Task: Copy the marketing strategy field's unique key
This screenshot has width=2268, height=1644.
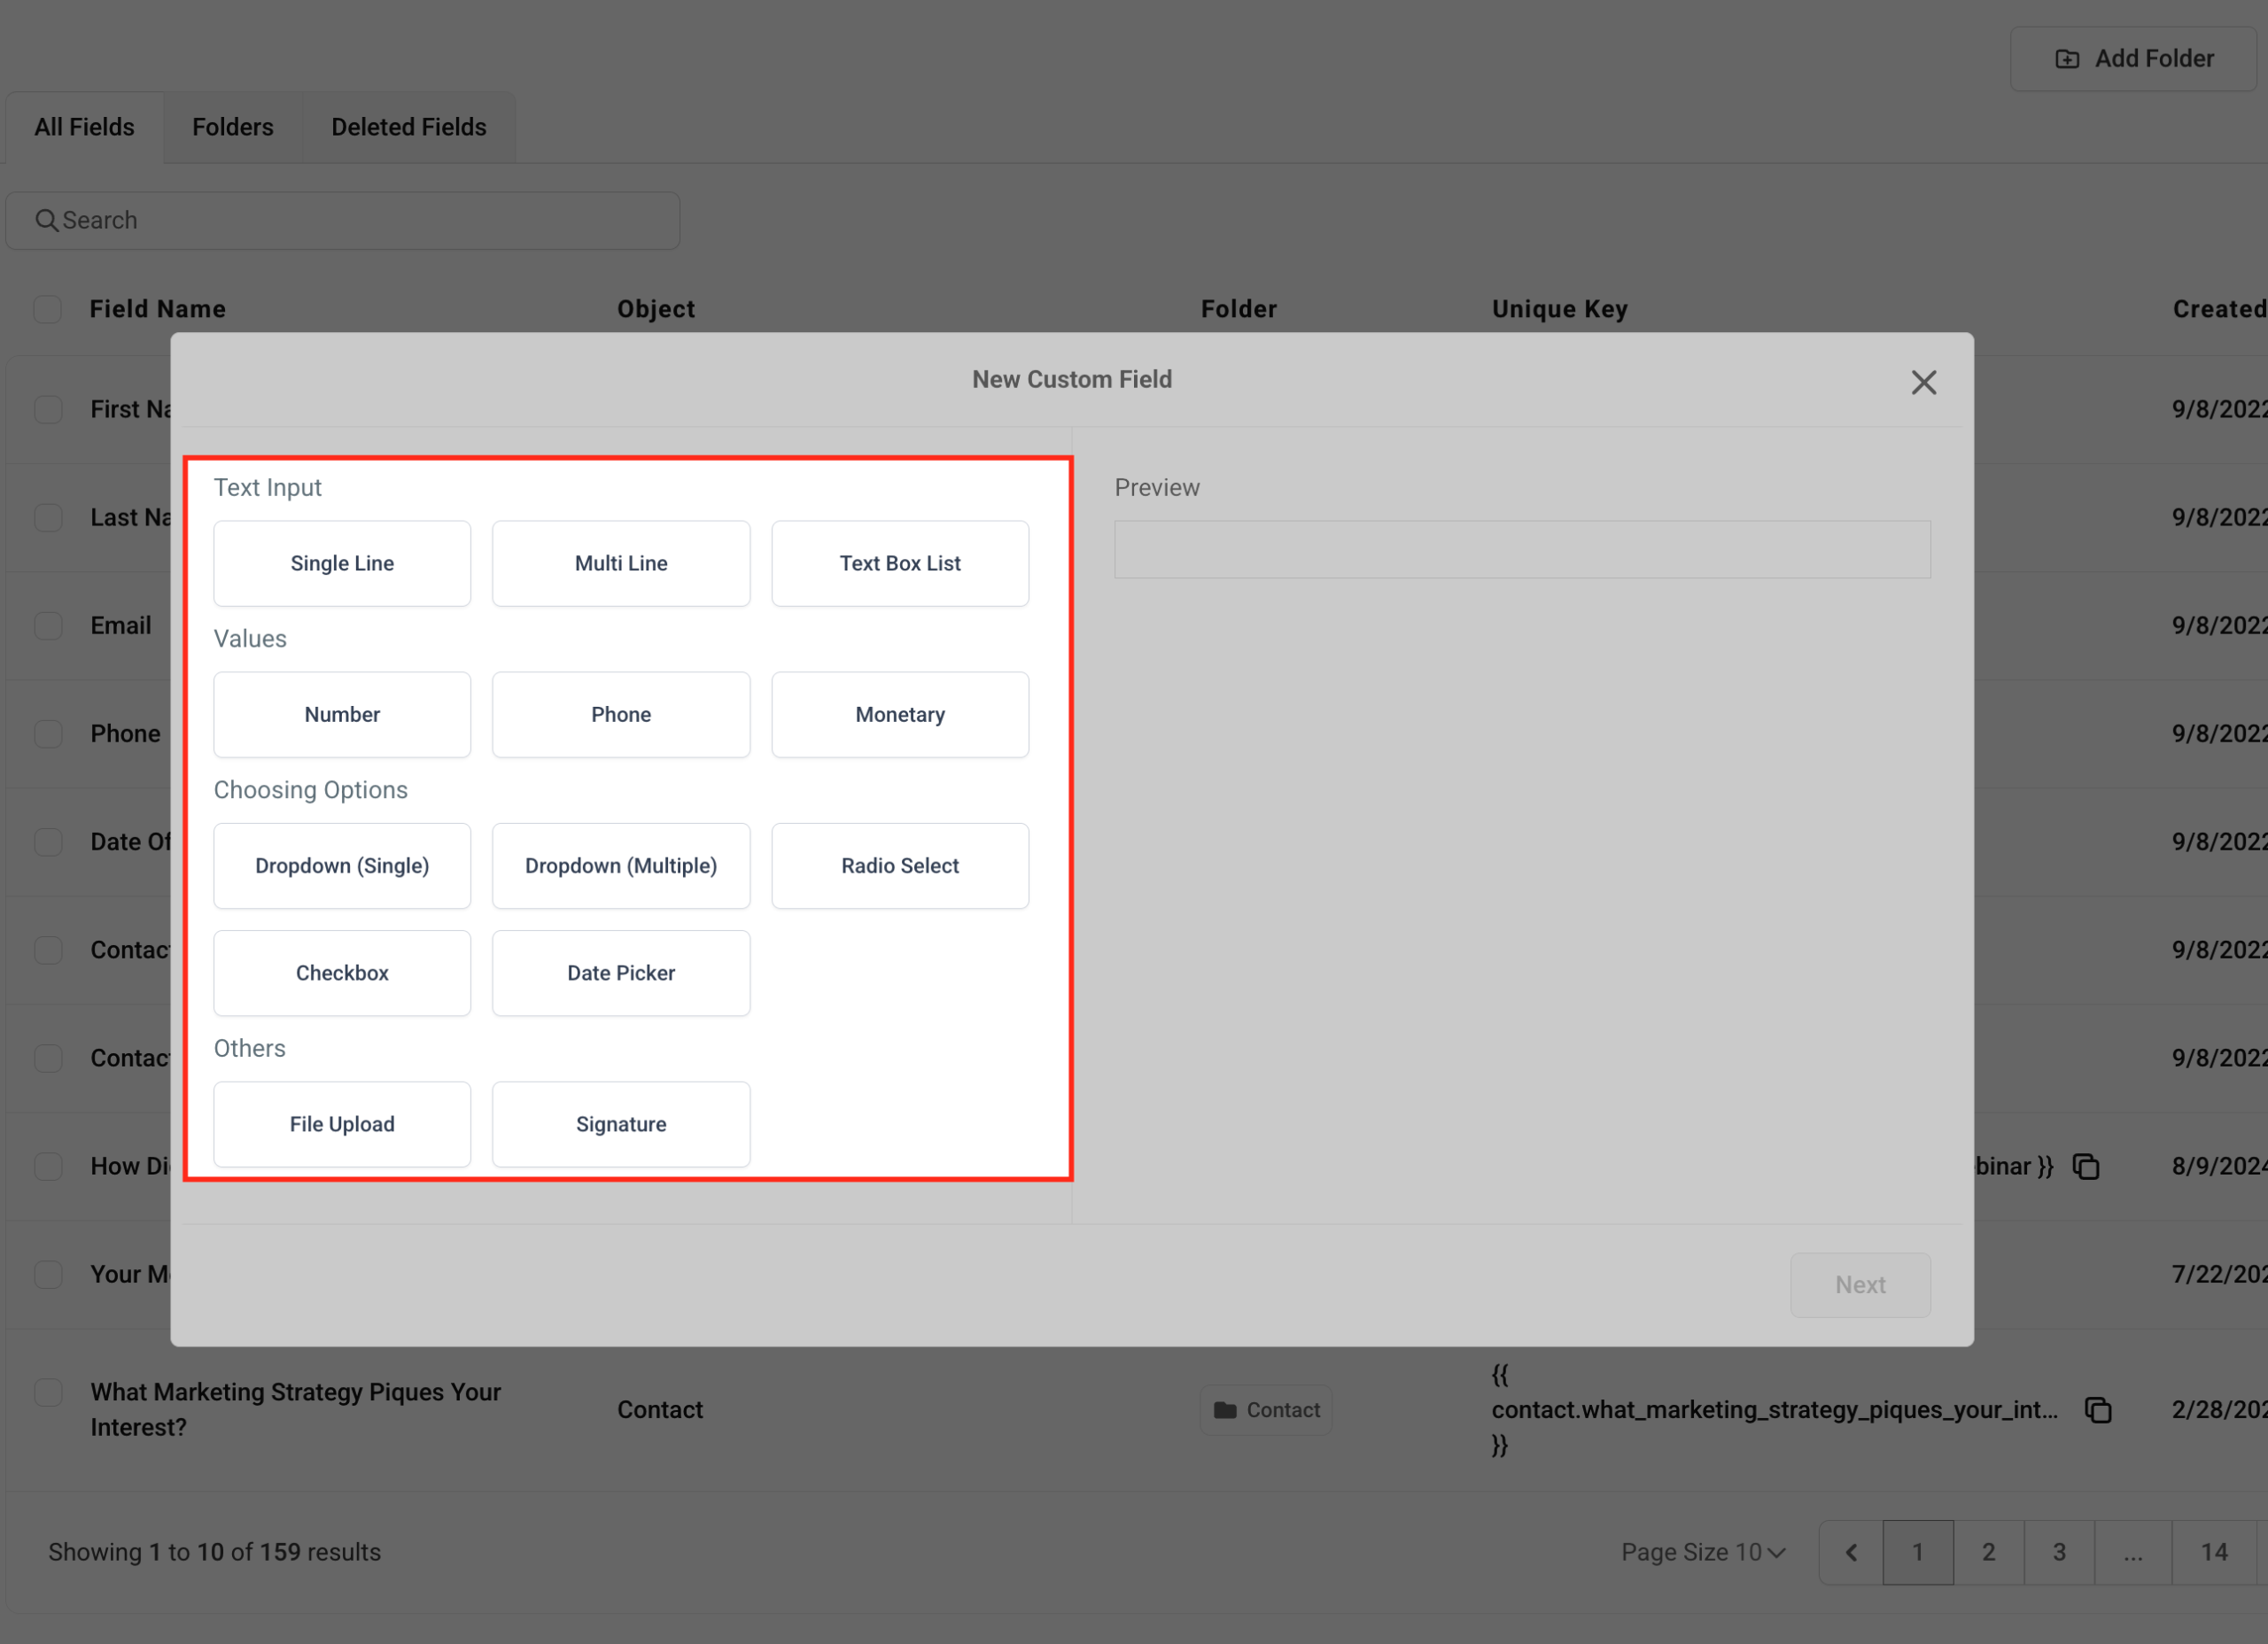Action: click(2098, 1410)
